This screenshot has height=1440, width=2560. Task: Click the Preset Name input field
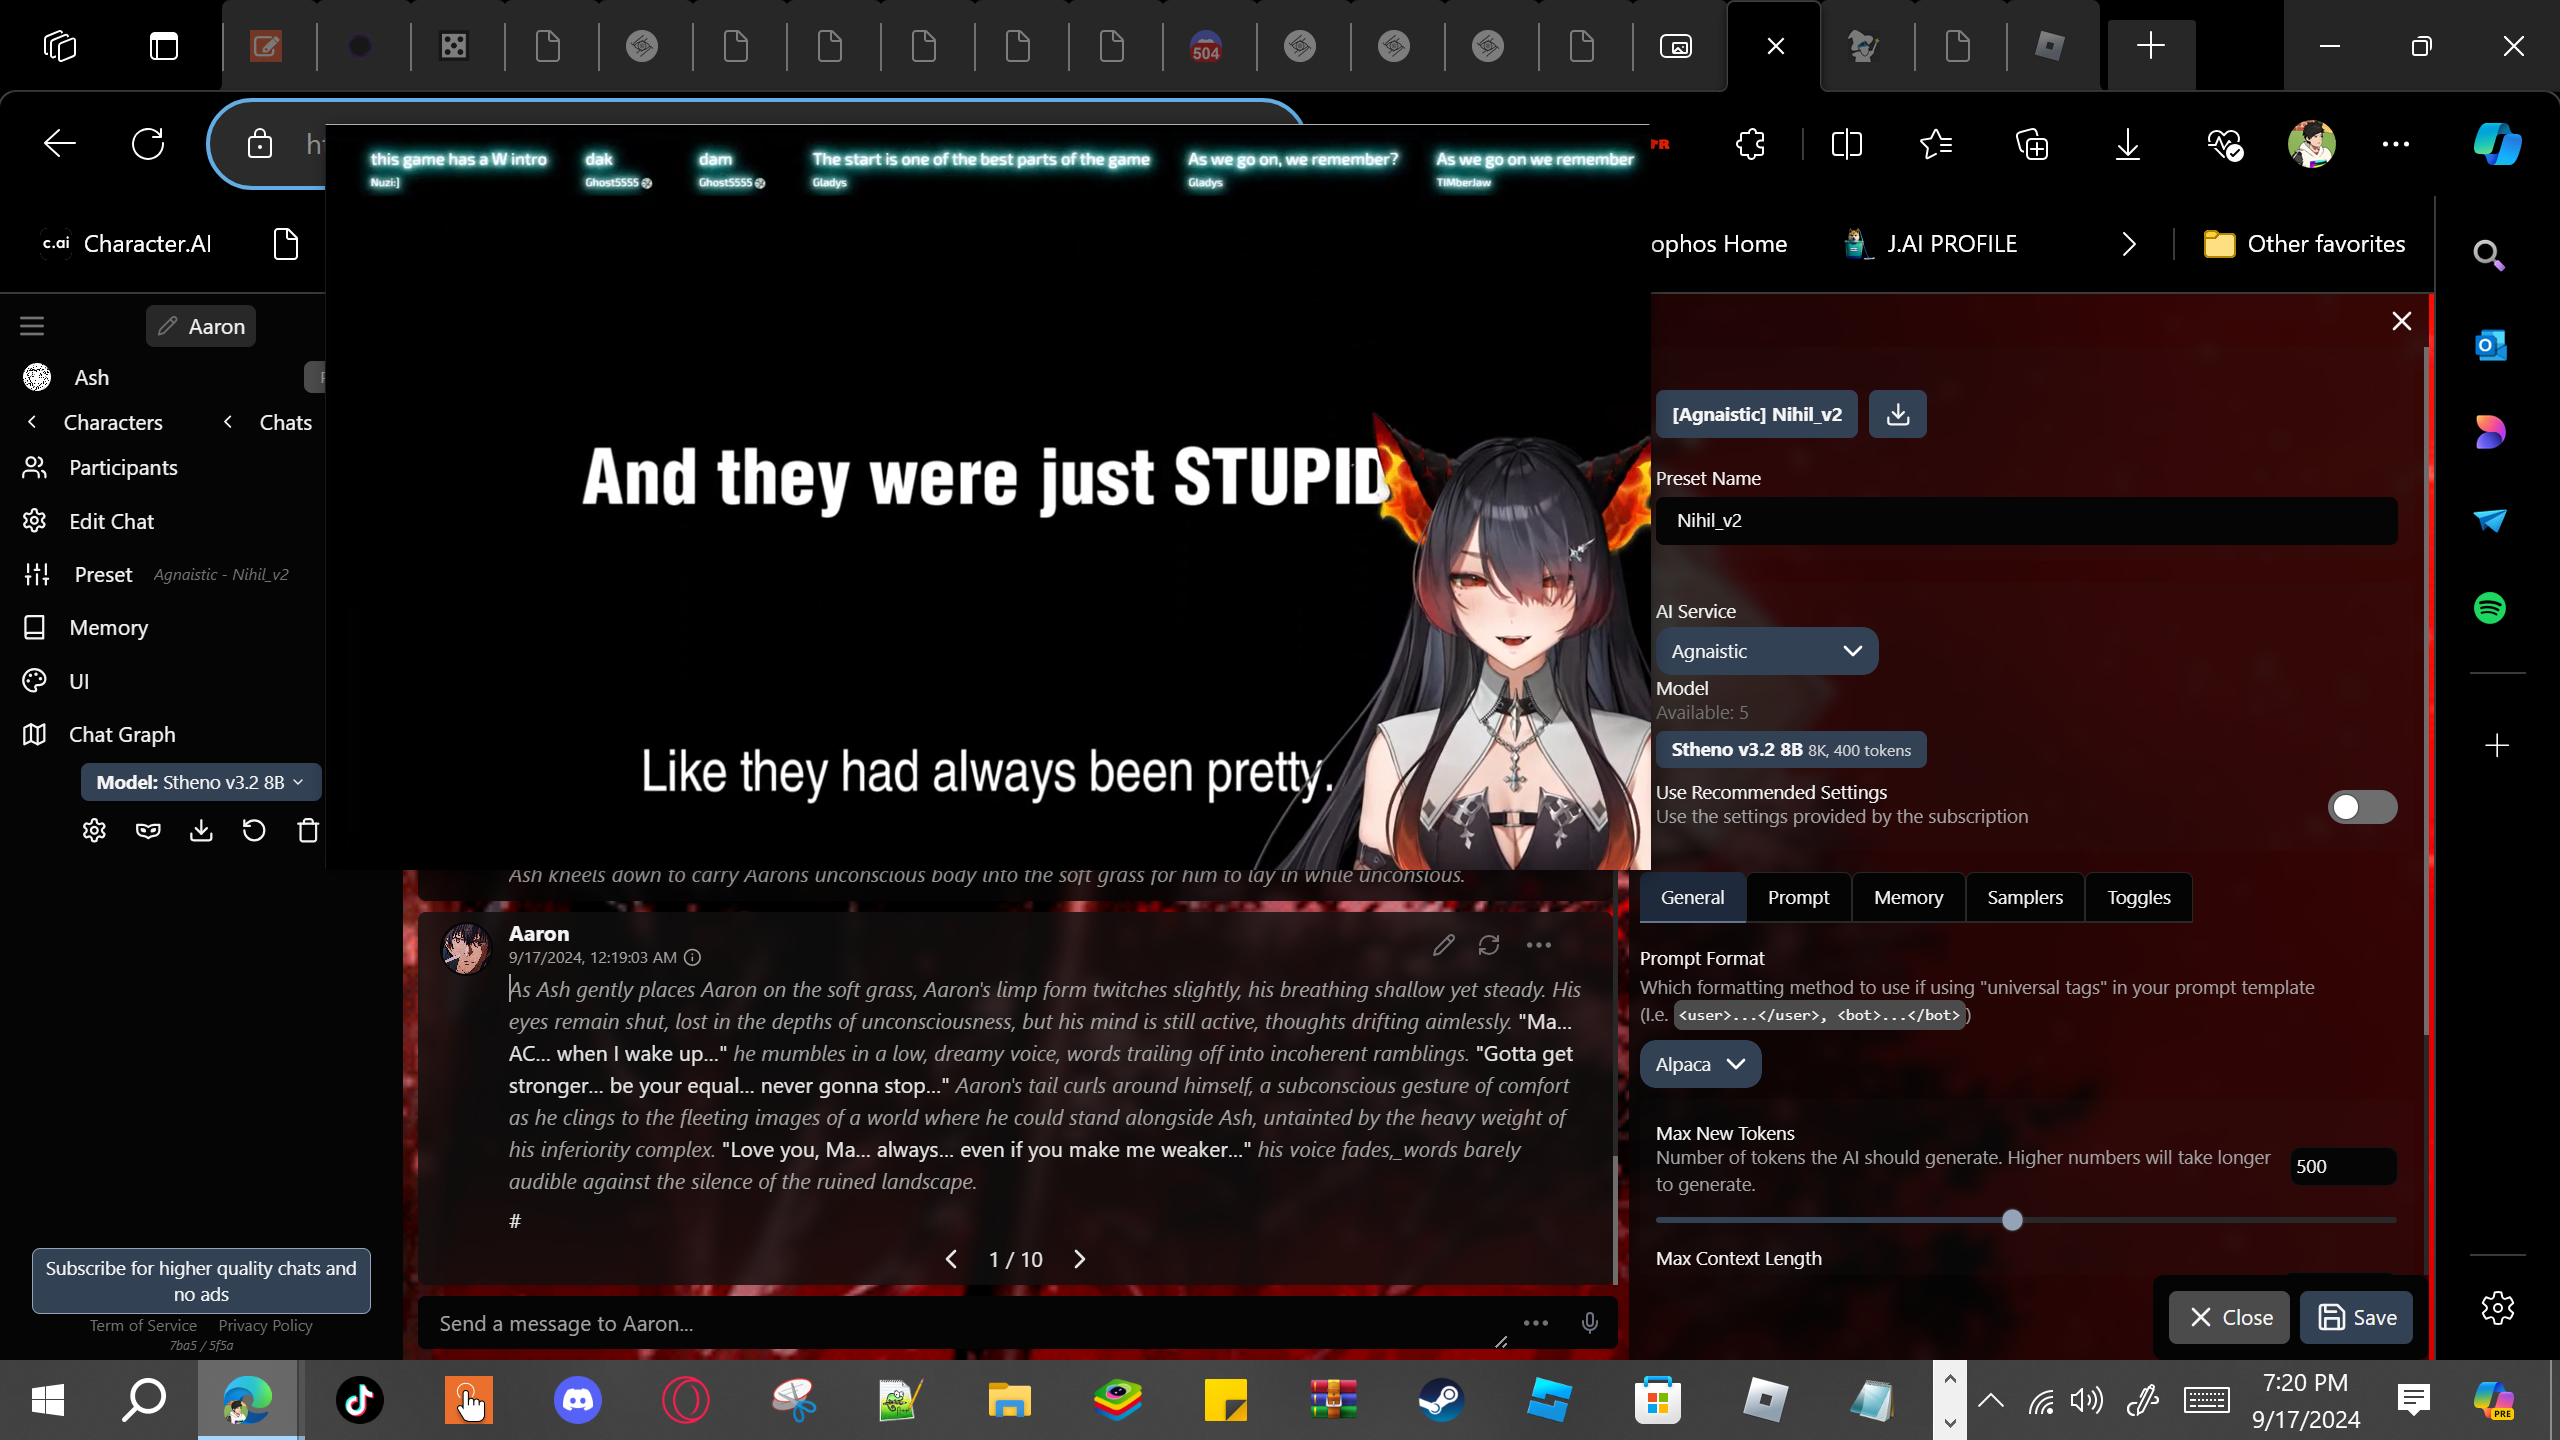click(x=2025, y=520)
